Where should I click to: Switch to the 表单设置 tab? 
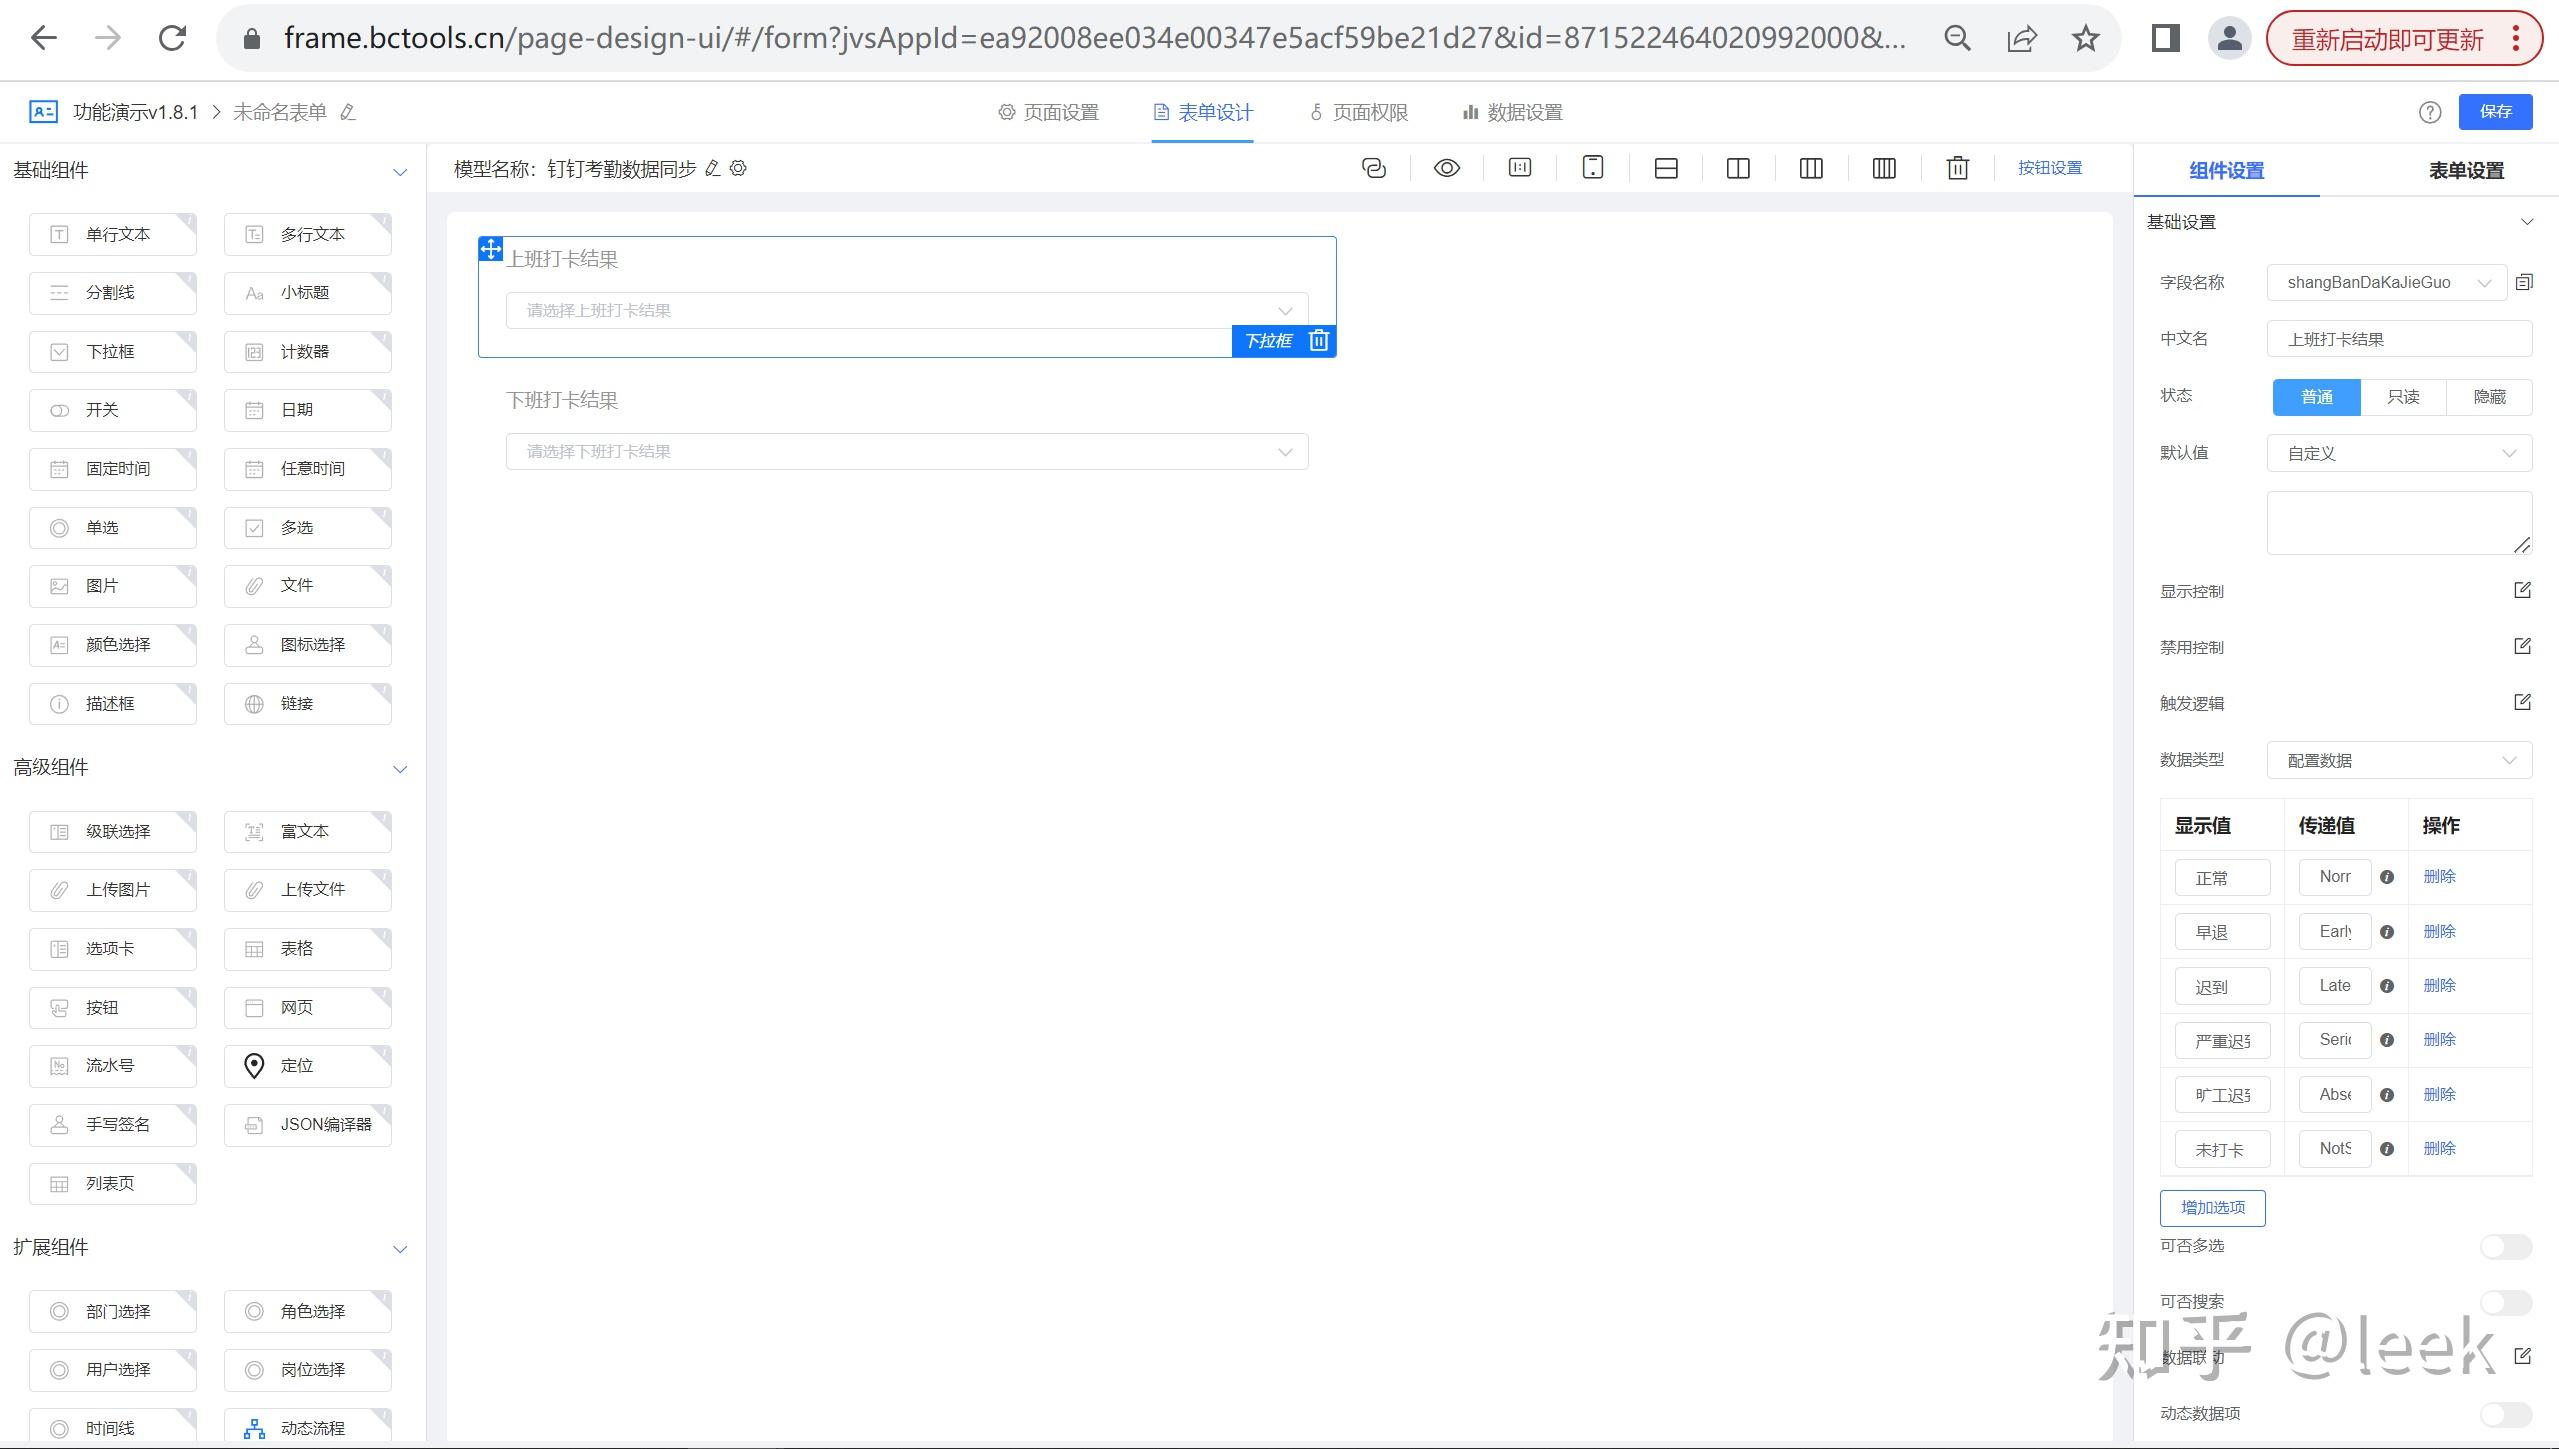click(2466, 171)
